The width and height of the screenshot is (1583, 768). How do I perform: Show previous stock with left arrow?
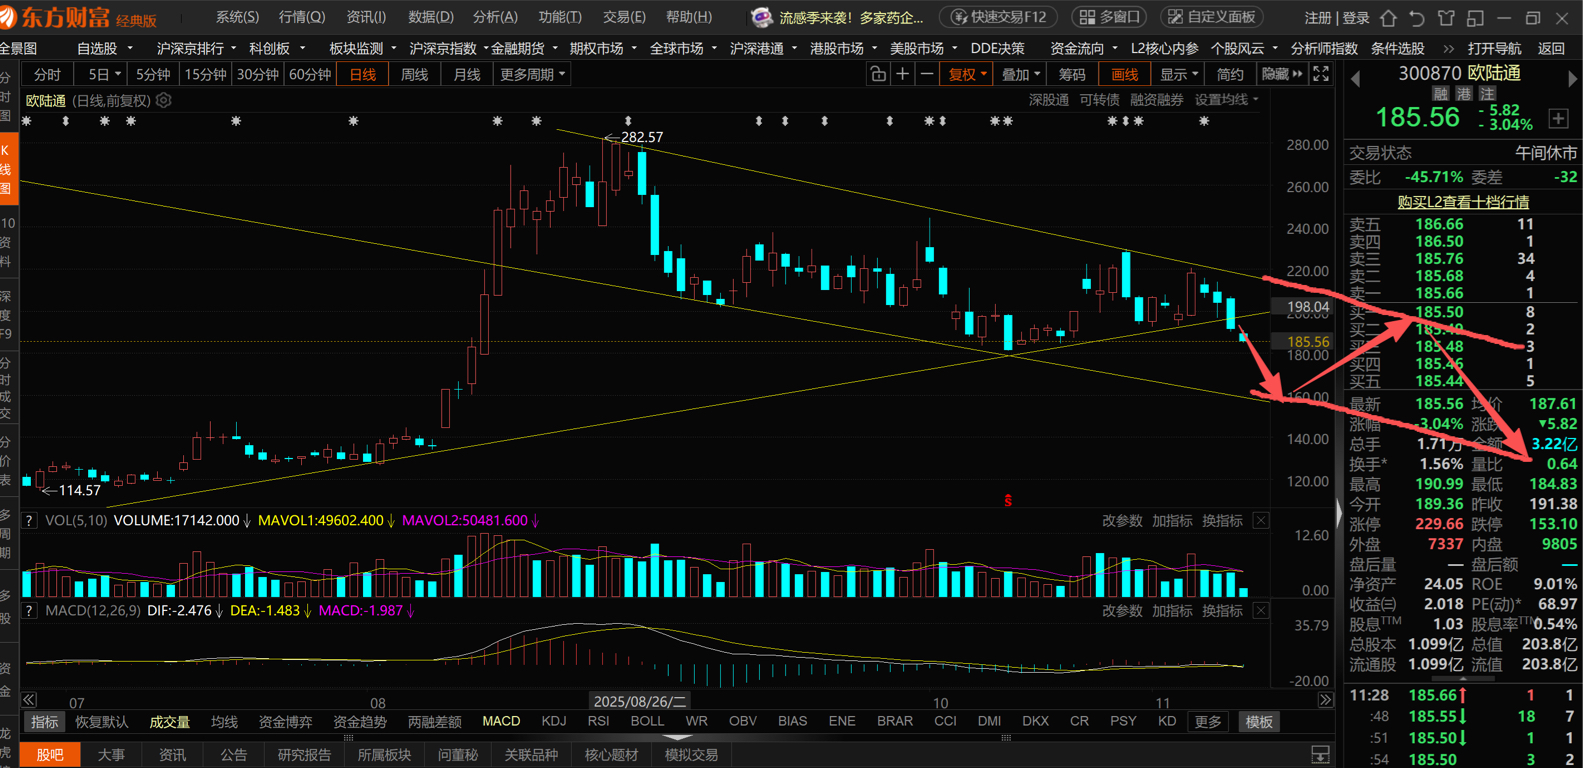[1356, 79]
